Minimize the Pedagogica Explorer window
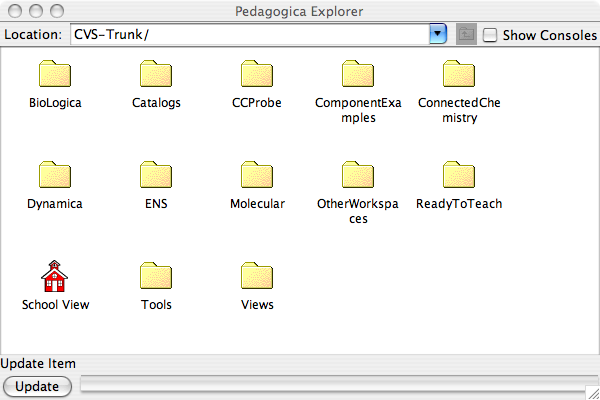 (36, 11)
